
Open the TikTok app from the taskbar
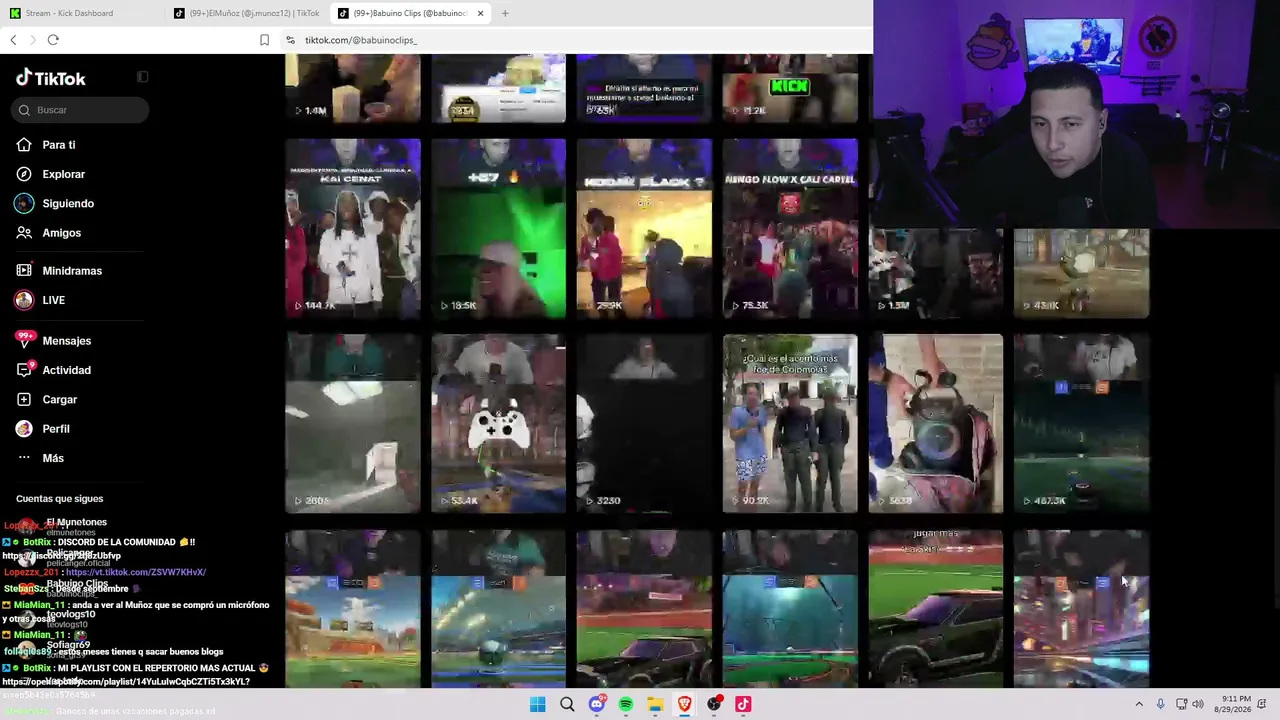(x=743, y=704)
